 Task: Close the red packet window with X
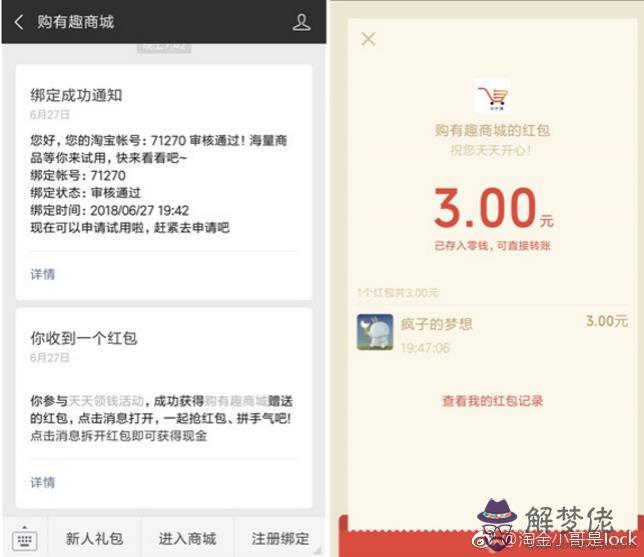click(368, 39)
